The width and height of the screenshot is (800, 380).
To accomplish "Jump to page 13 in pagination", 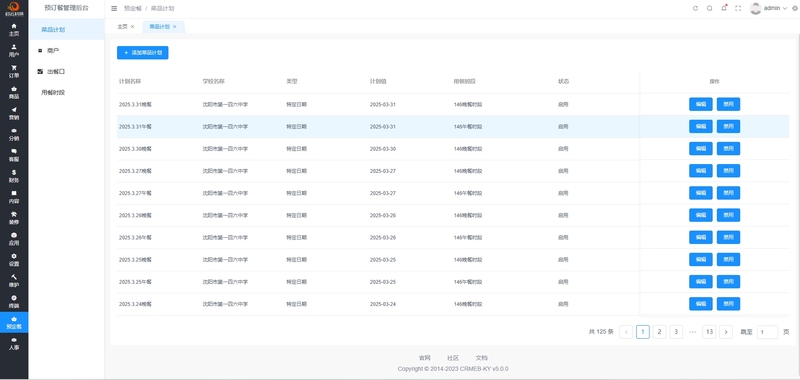I will tap(709, 332).
